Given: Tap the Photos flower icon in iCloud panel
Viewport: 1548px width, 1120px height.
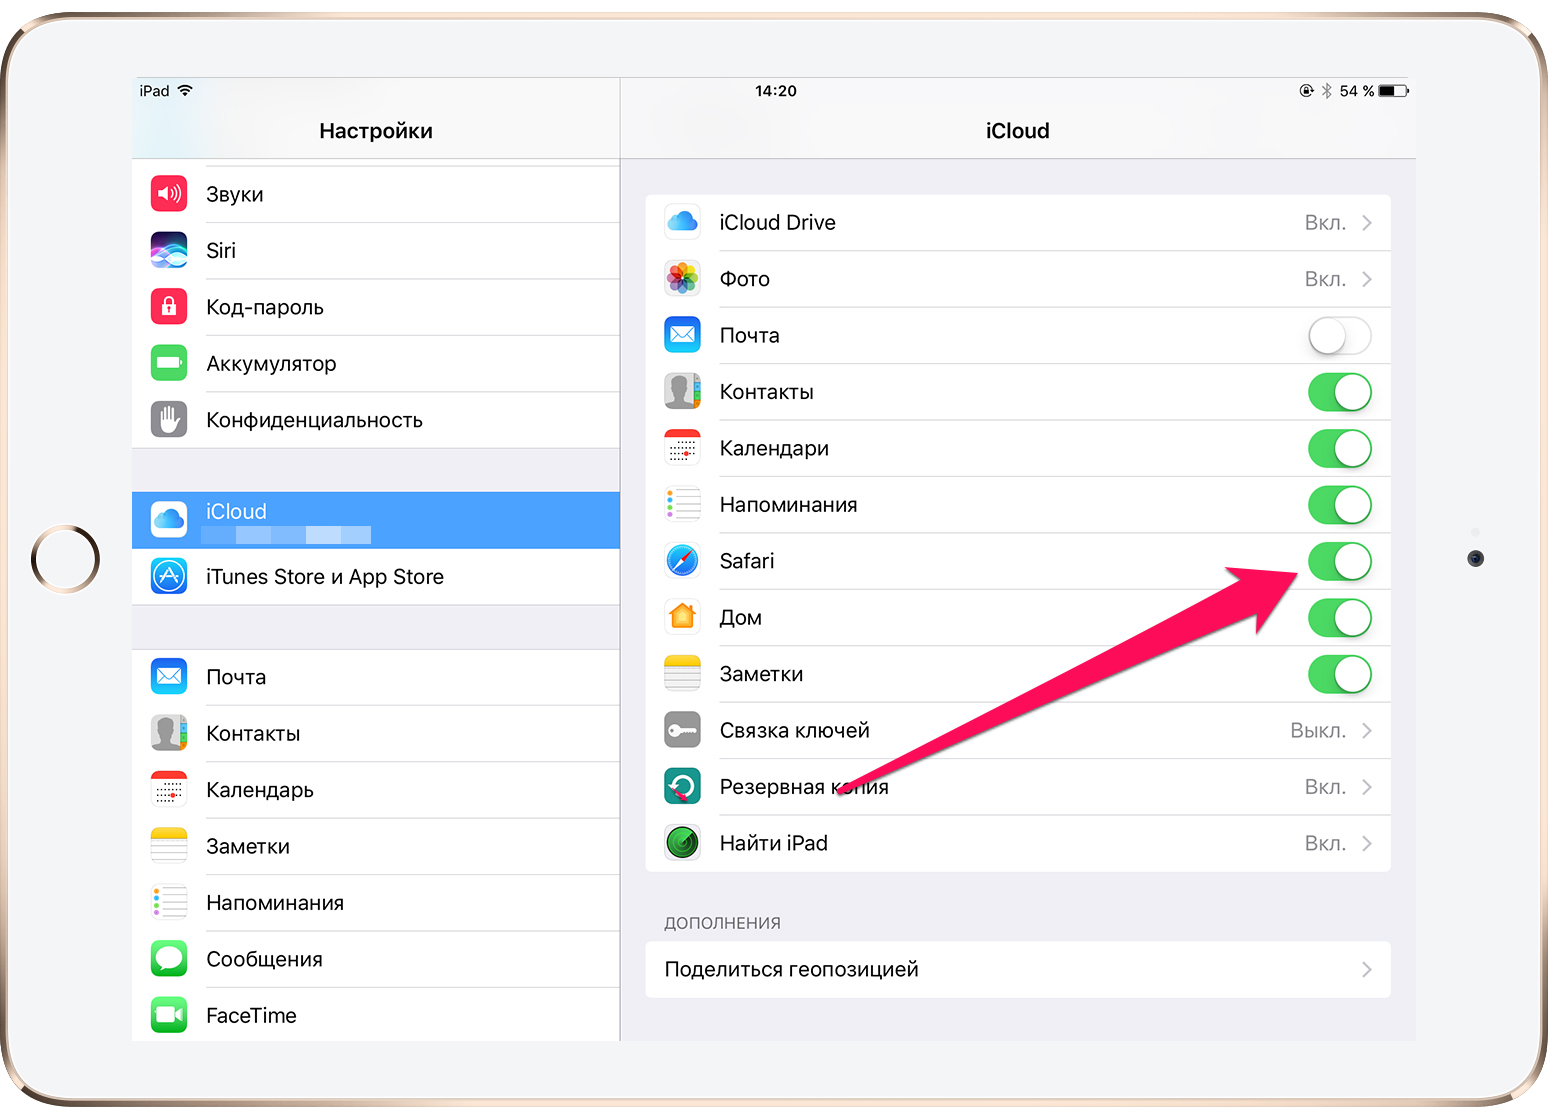Looking at the screenshot, I should (x=683, y=278).
